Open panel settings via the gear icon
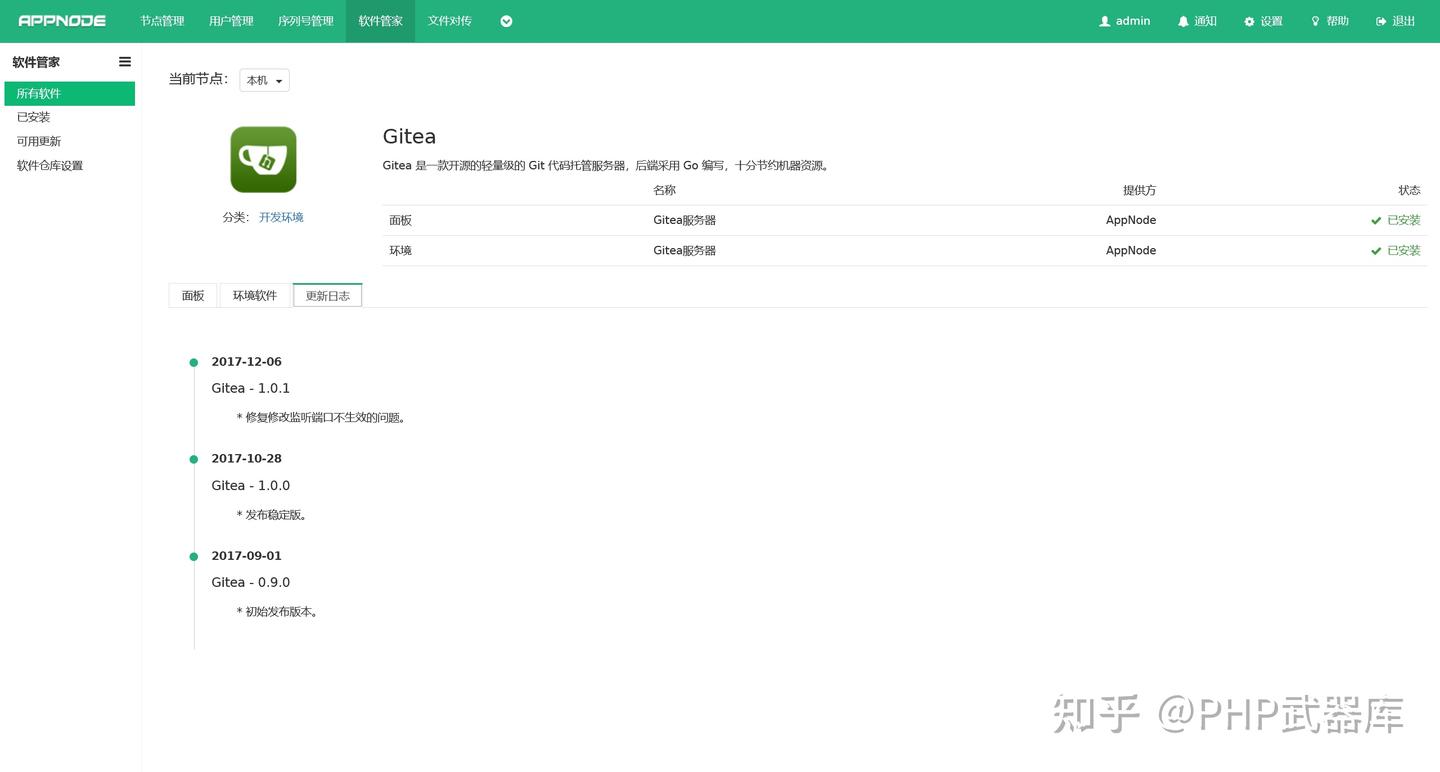 [x=1248, y=20]
